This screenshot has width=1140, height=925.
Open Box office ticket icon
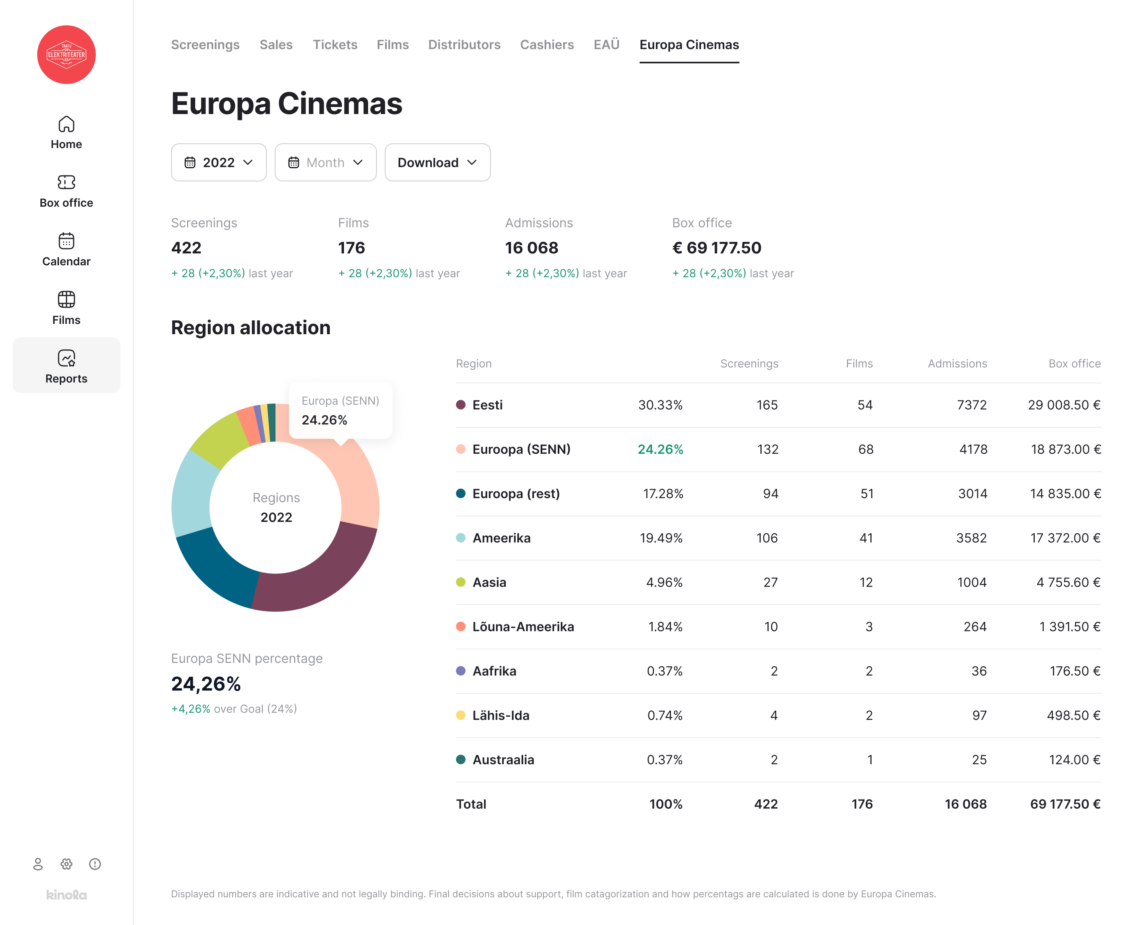pos(66,183)
